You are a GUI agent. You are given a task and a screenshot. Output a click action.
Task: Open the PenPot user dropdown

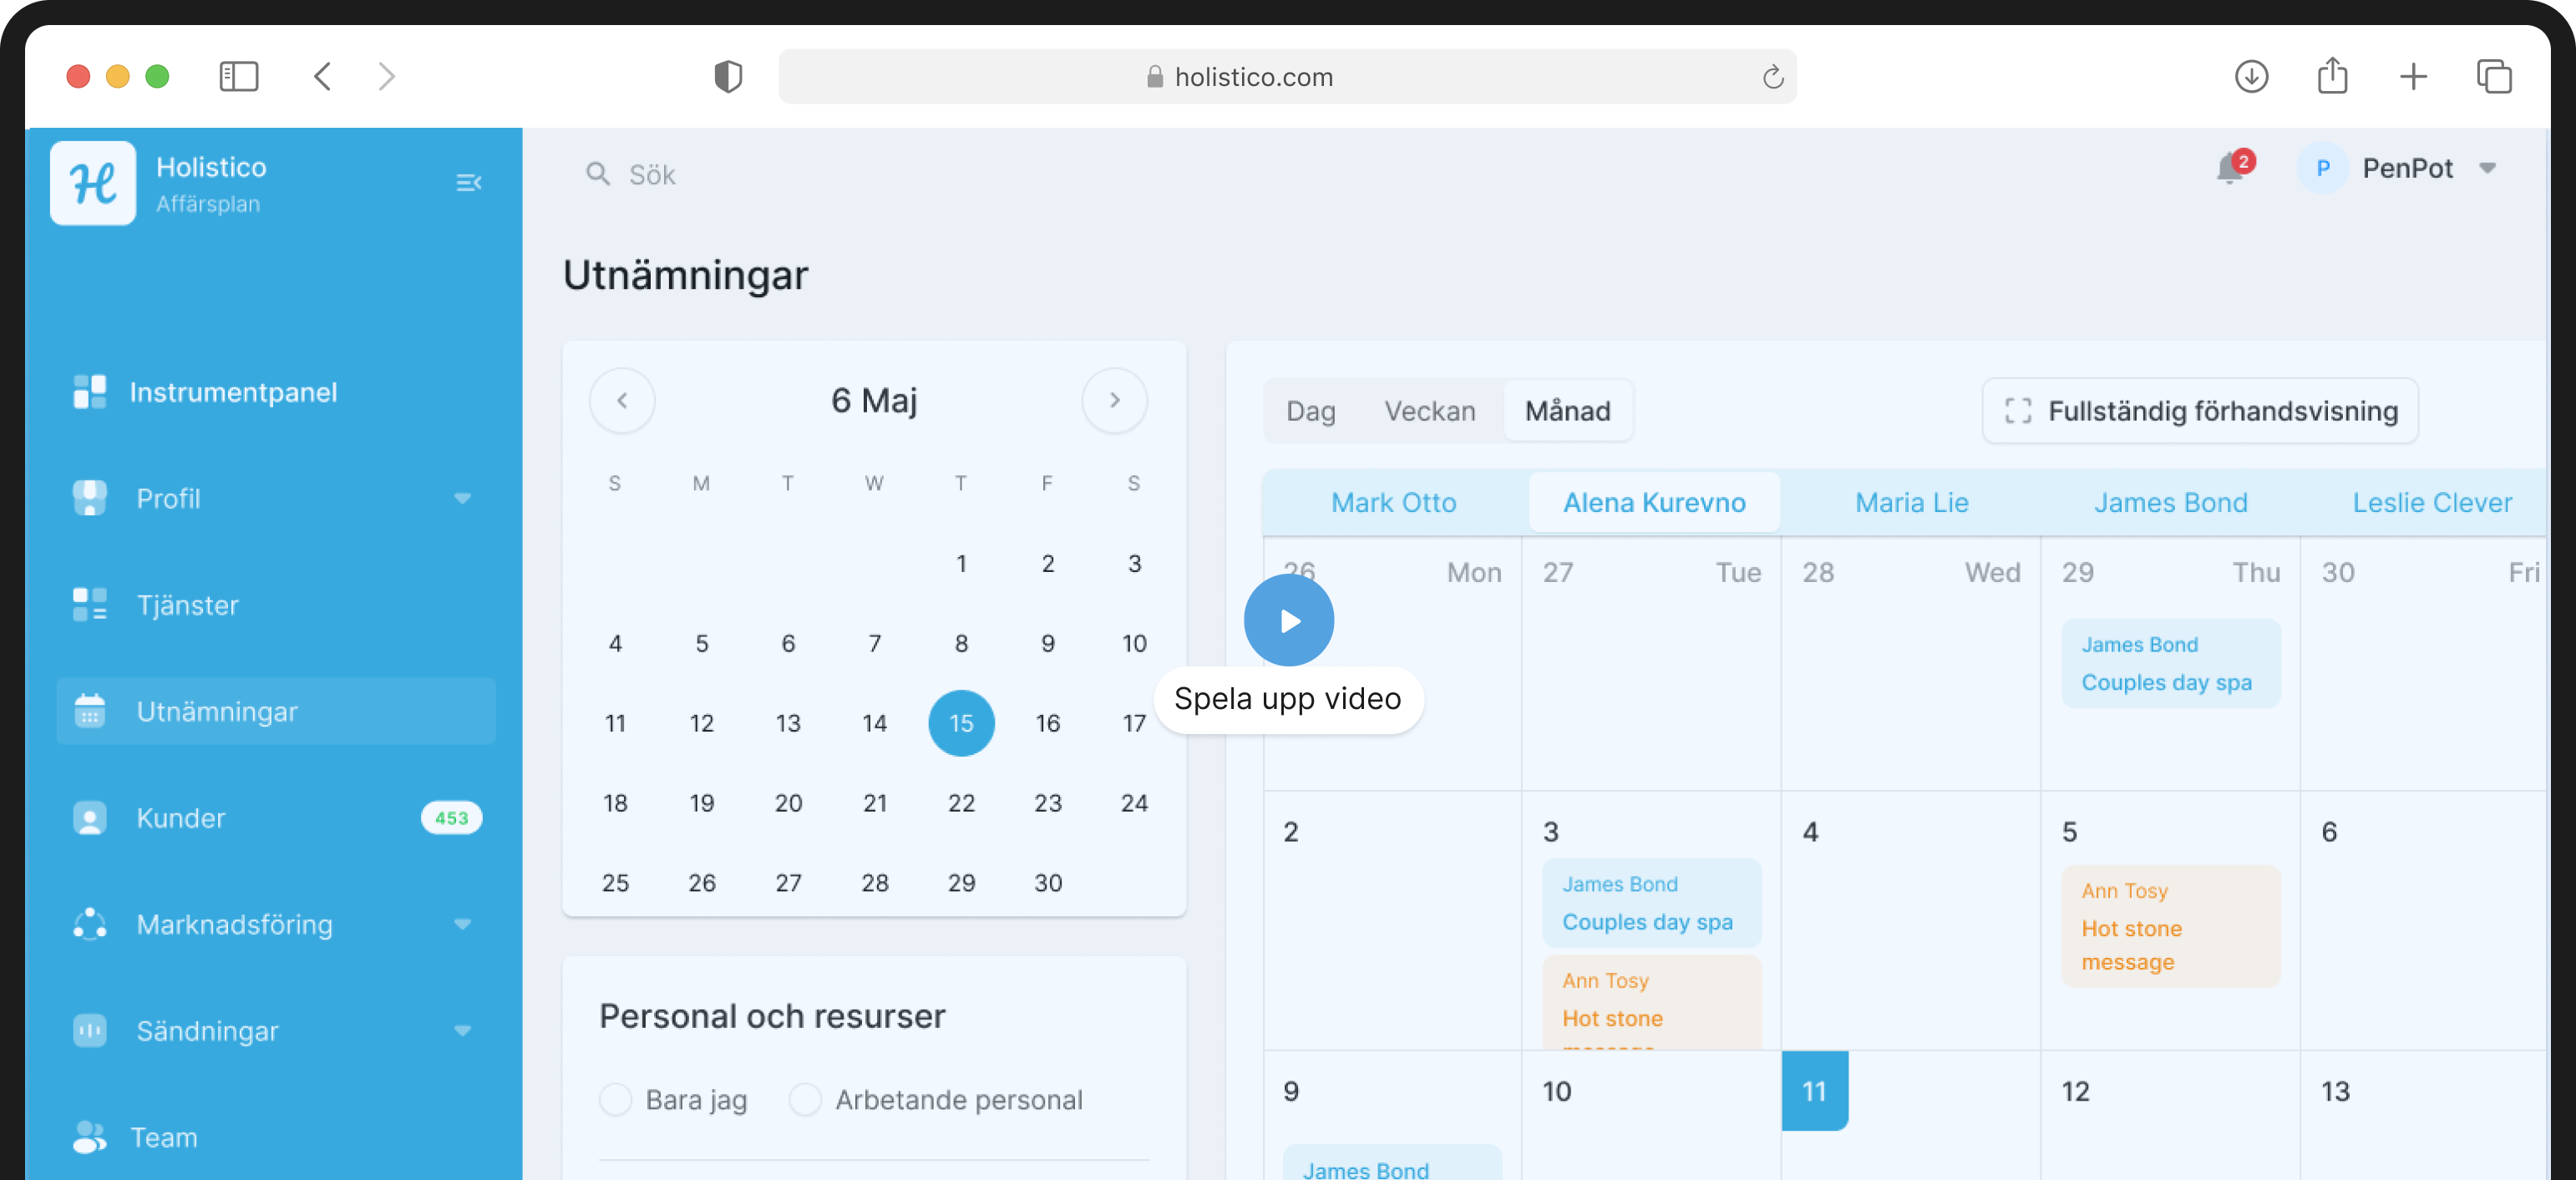coord(2487,168)
